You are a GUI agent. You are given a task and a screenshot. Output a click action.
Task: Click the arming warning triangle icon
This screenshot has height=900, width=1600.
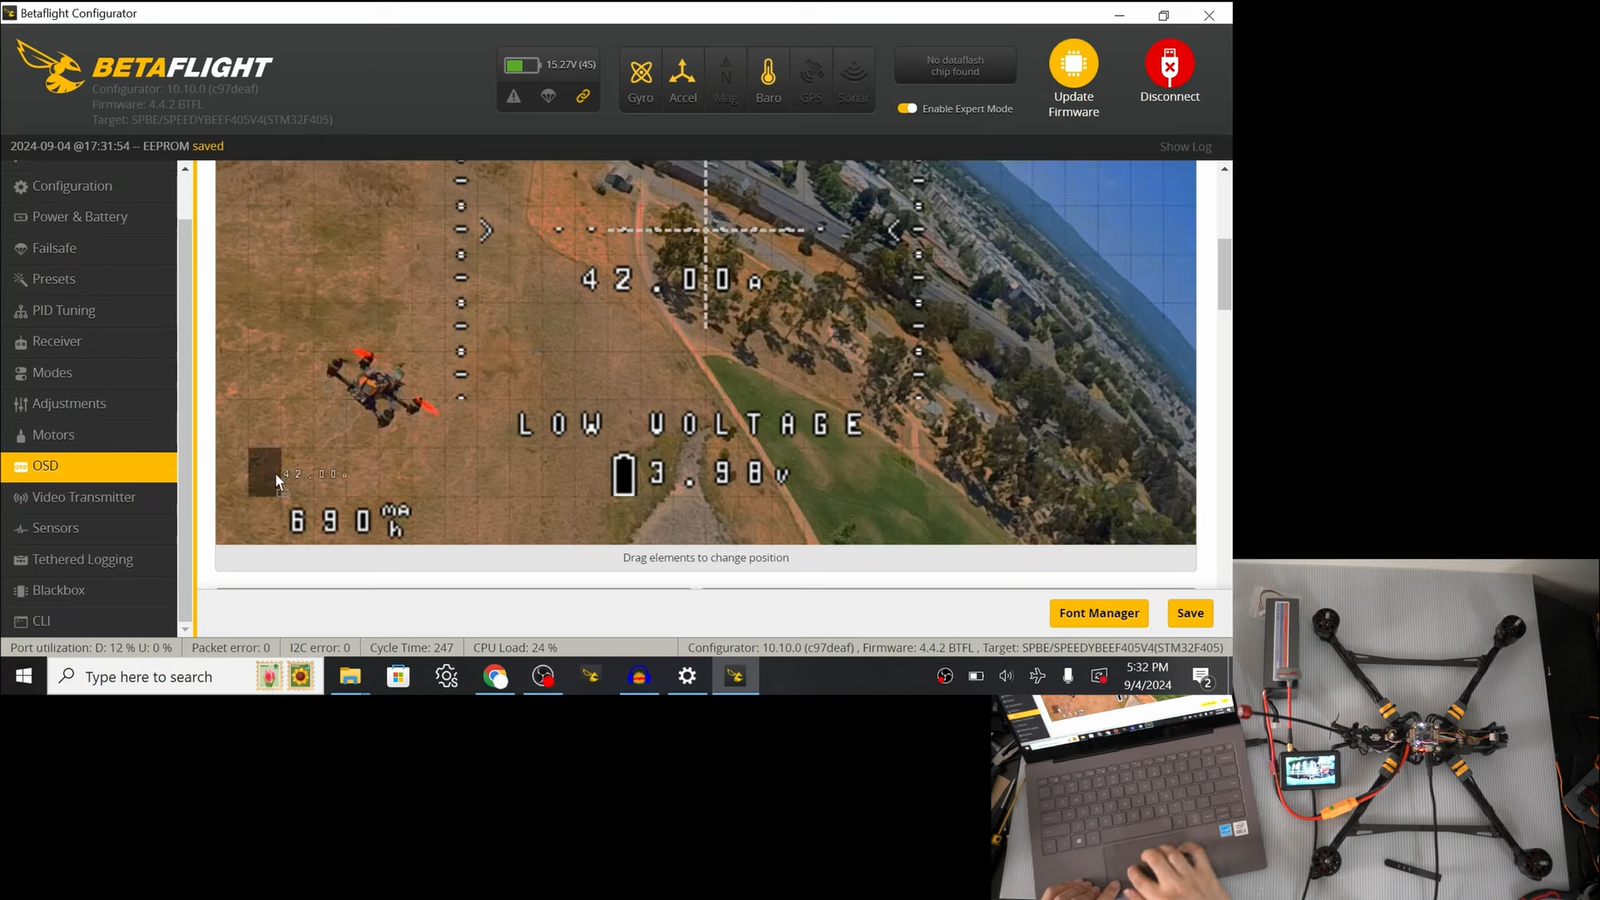[x=513, y=96]
